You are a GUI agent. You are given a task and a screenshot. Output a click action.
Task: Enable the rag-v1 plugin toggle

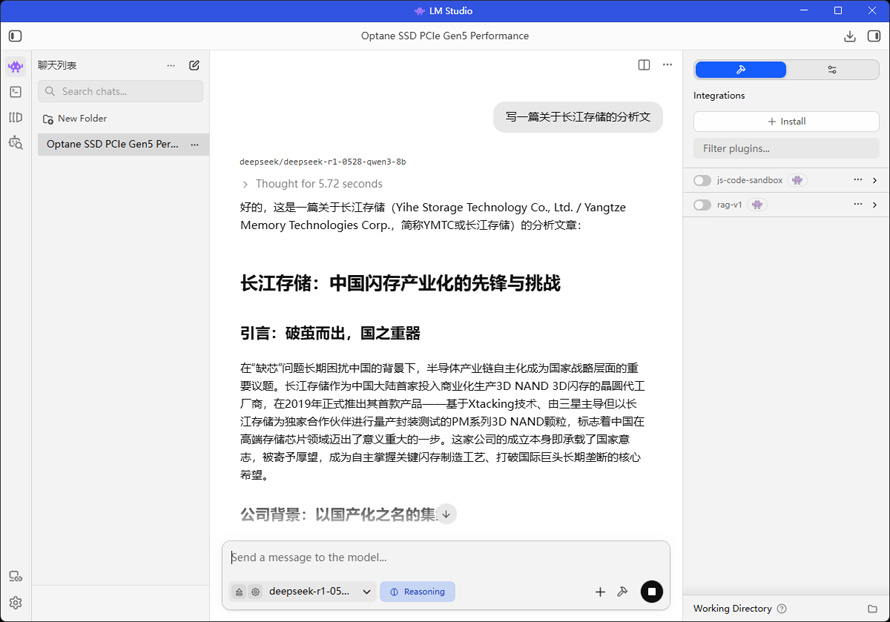click(x=702, y=205)
